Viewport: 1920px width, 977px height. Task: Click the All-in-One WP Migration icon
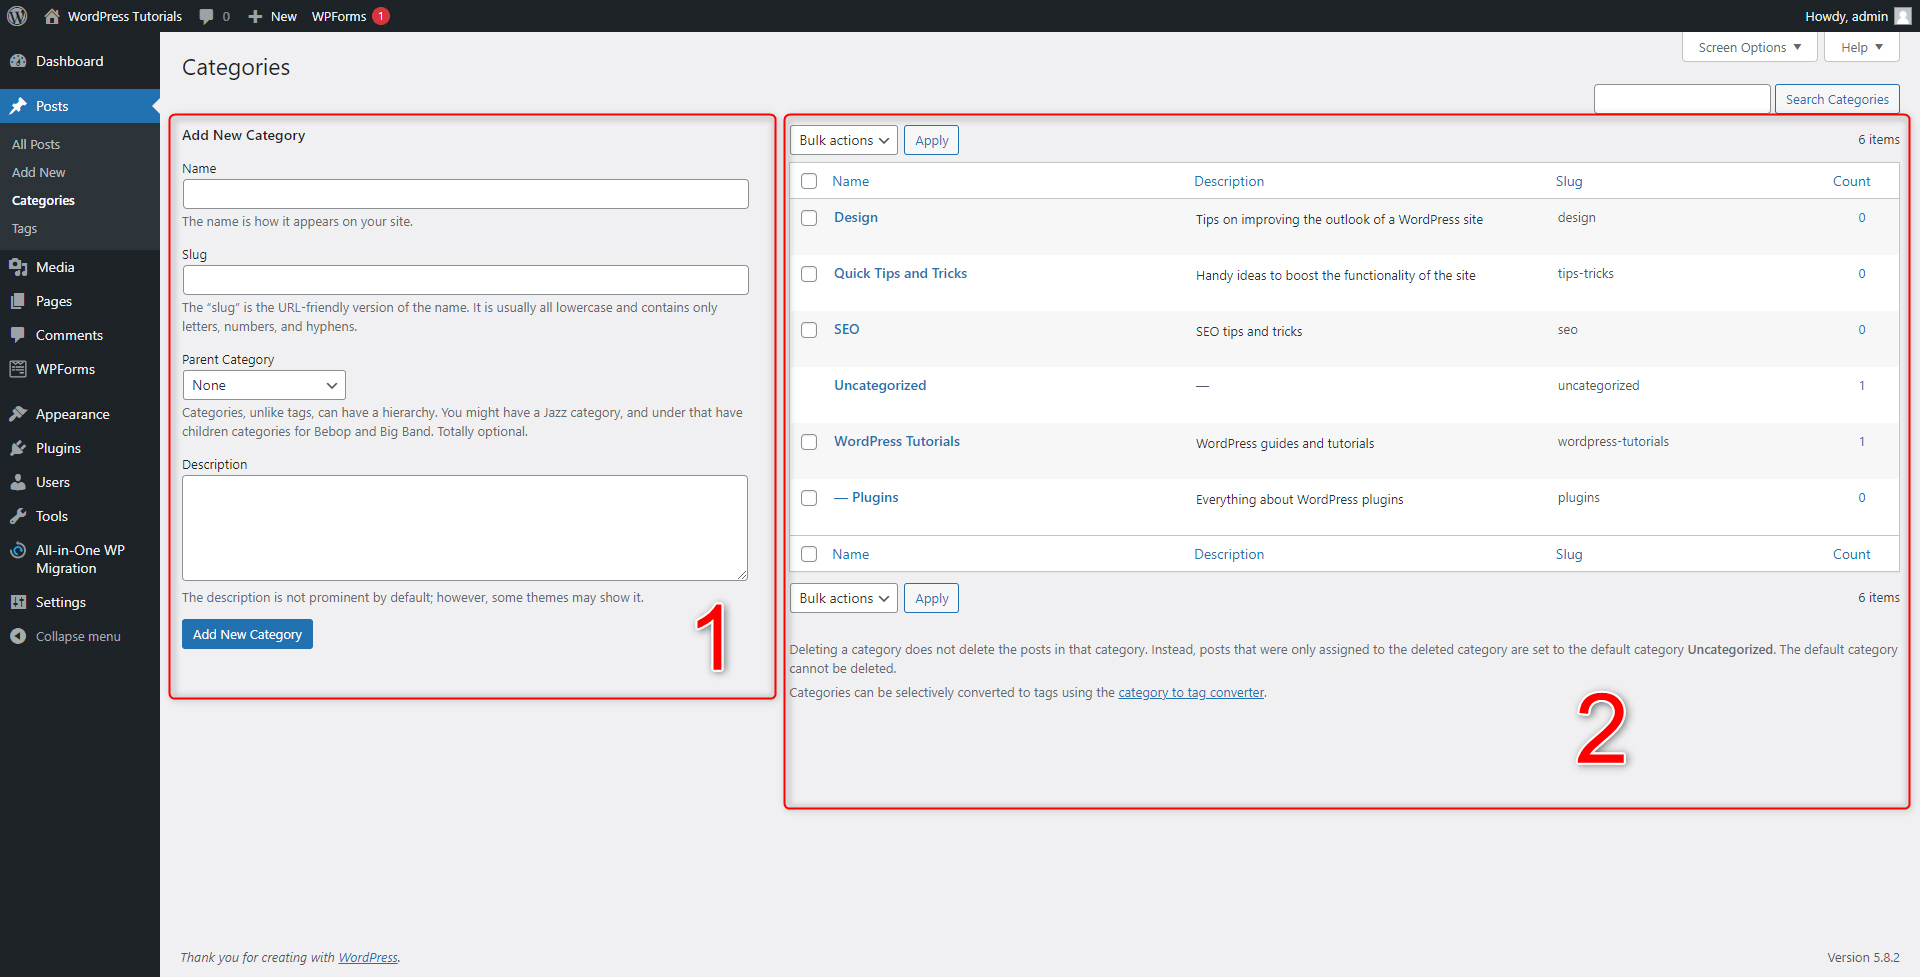tap(18, 550)
